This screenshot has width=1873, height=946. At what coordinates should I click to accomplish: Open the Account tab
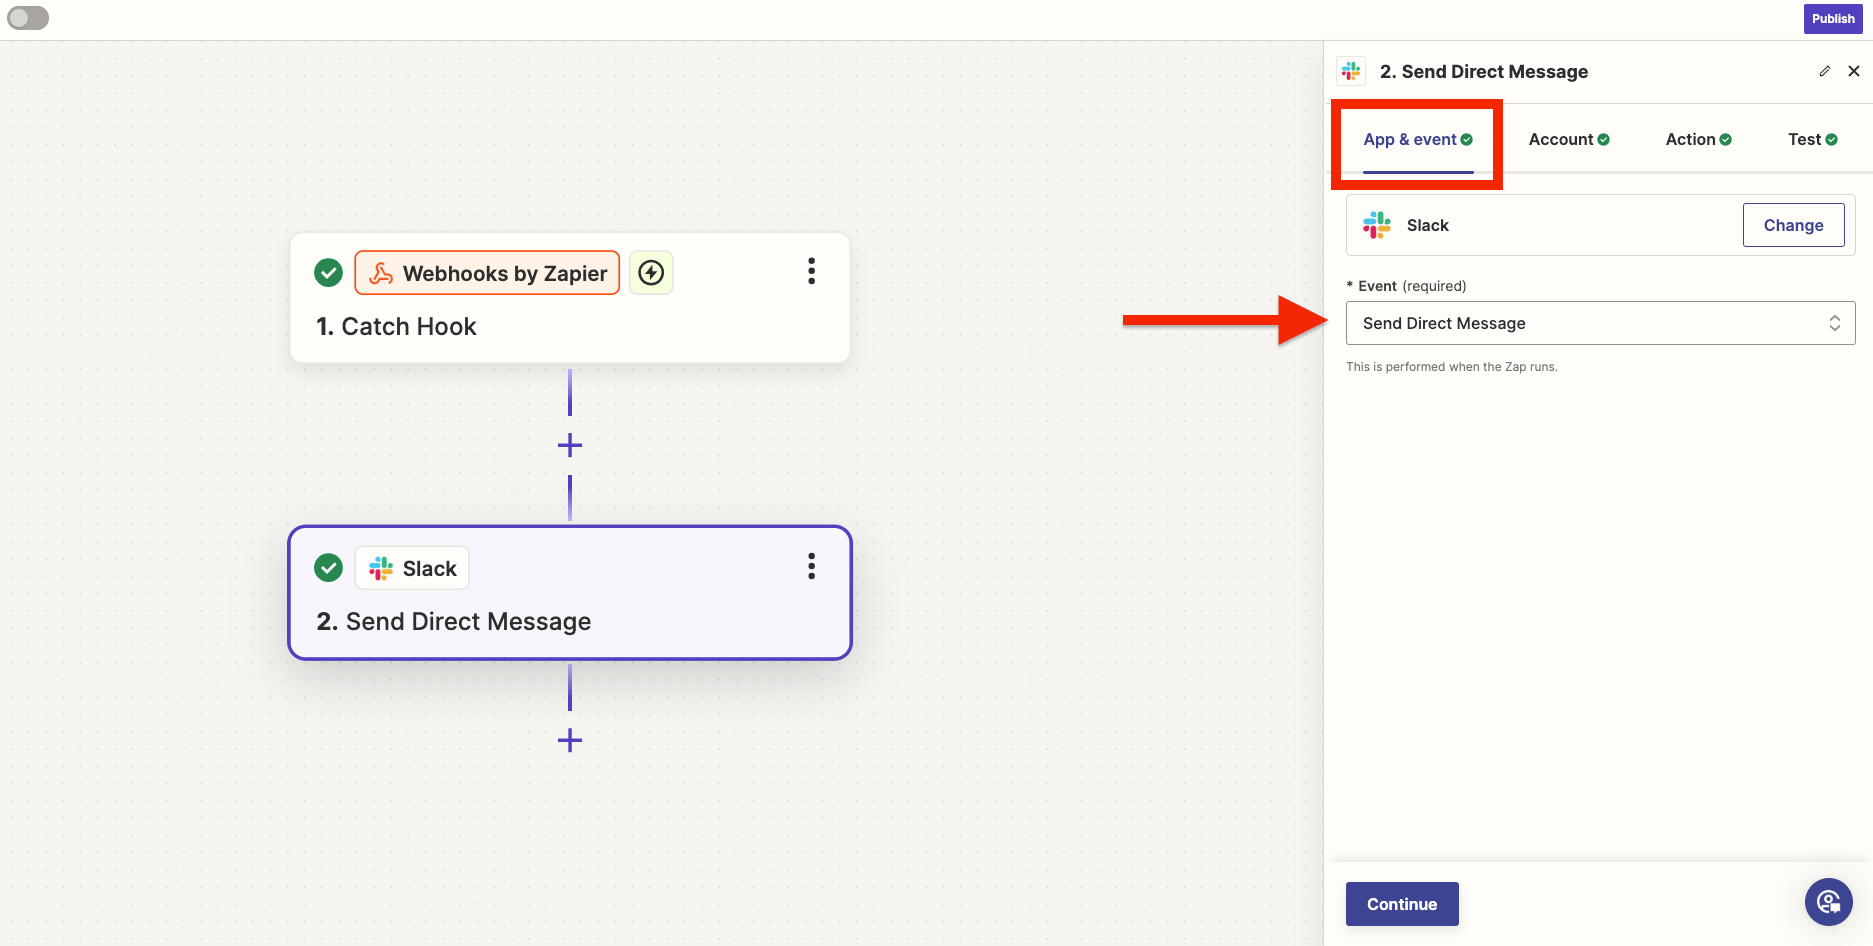tap(1568, 140)
